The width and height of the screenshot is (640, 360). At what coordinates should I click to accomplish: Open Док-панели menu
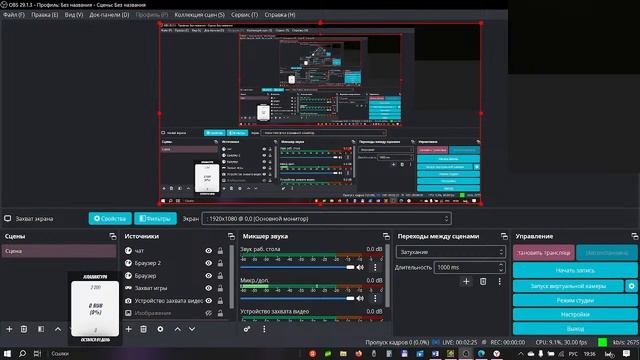pos(109,15)
